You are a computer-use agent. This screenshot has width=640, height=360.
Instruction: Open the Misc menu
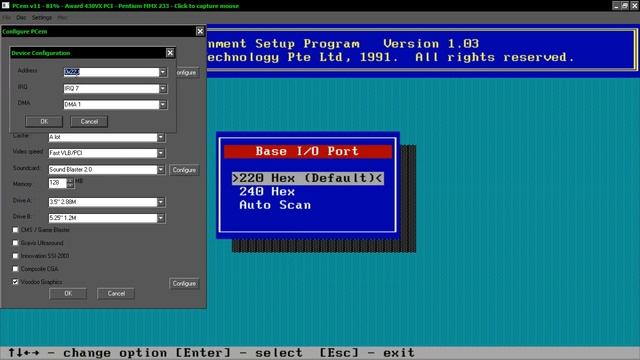click(x=62, y=18)
